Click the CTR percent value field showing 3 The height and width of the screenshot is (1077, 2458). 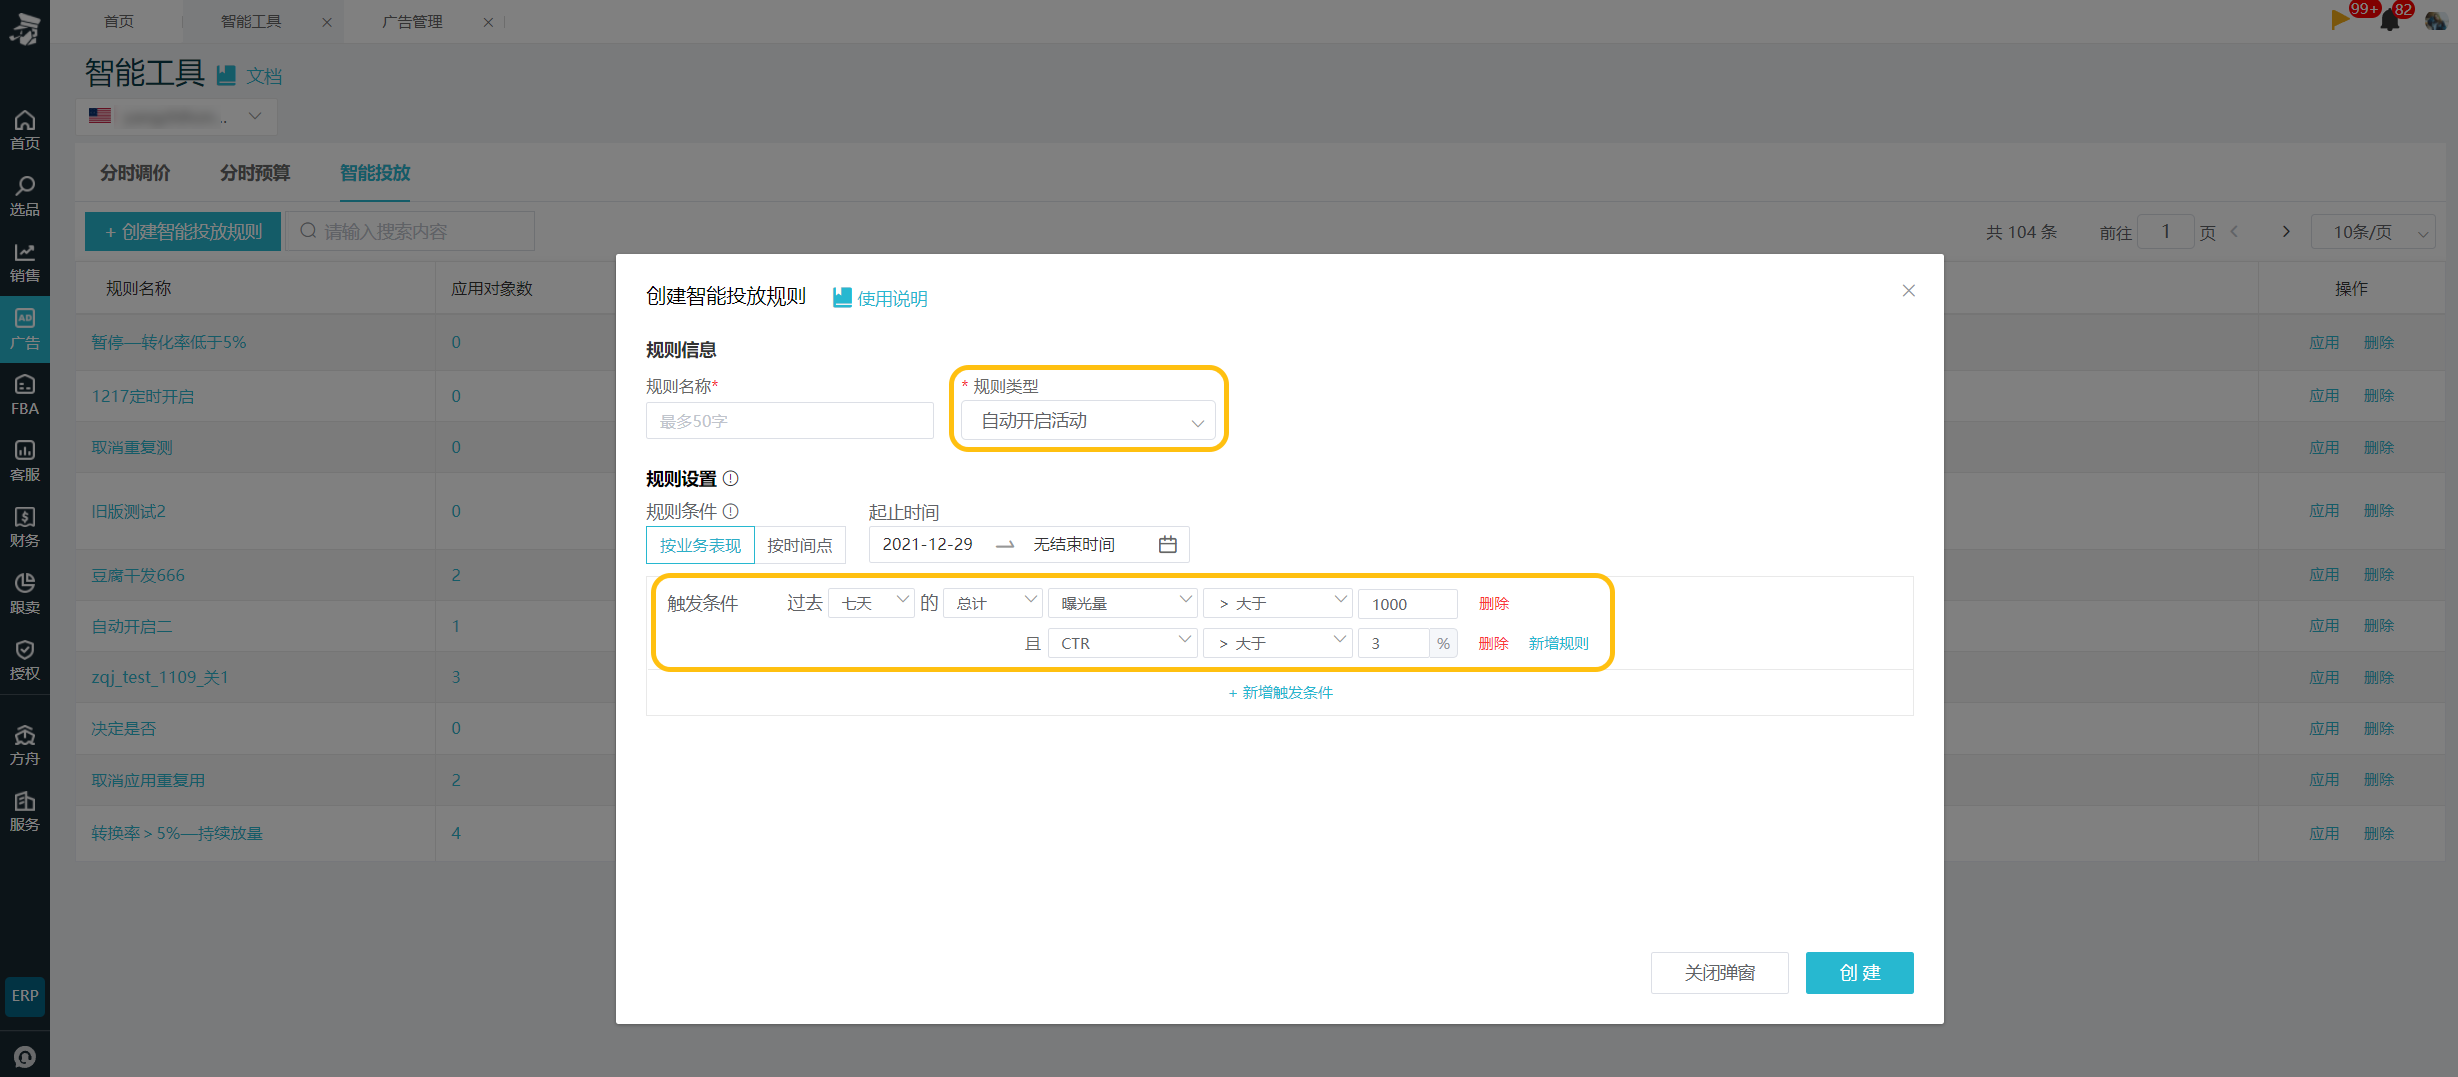(x=1393, y=644)
